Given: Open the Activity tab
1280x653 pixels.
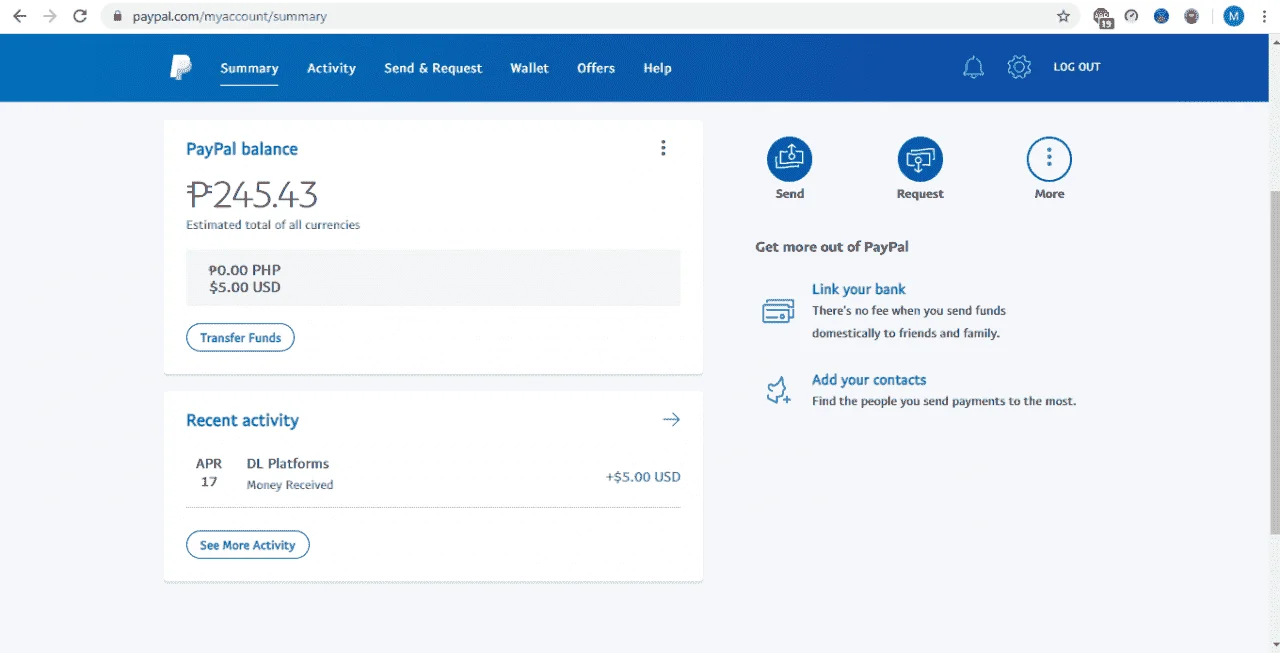Looking at the screenshot, I should coord(331,68).
